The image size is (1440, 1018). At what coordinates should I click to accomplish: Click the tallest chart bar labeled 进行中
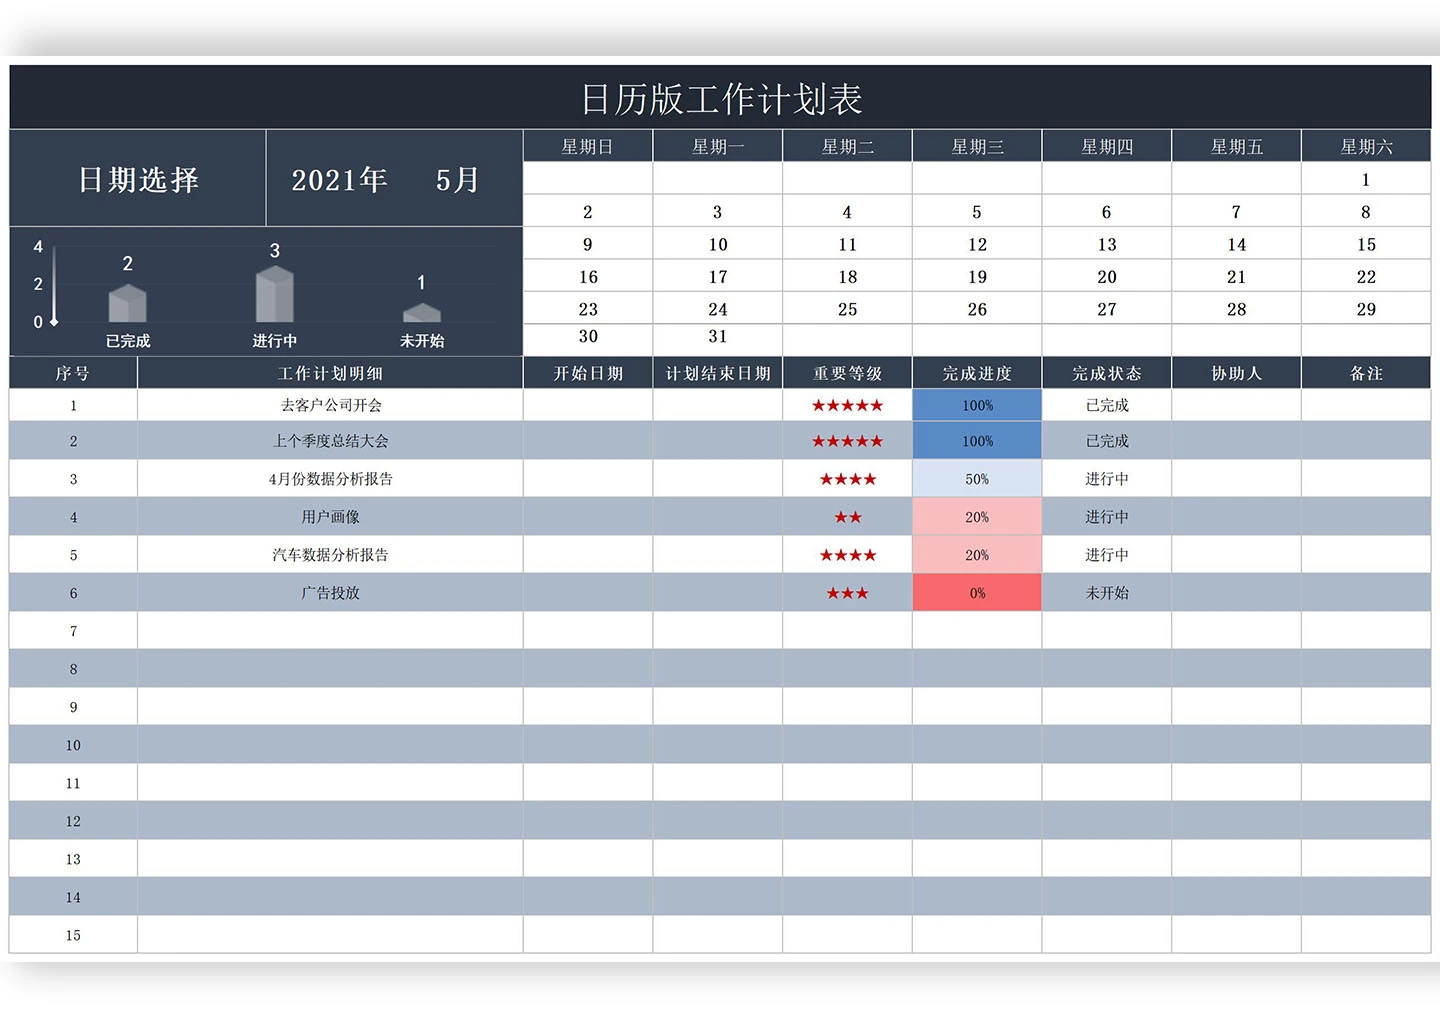pyautogui.click(x=274, y=295)
